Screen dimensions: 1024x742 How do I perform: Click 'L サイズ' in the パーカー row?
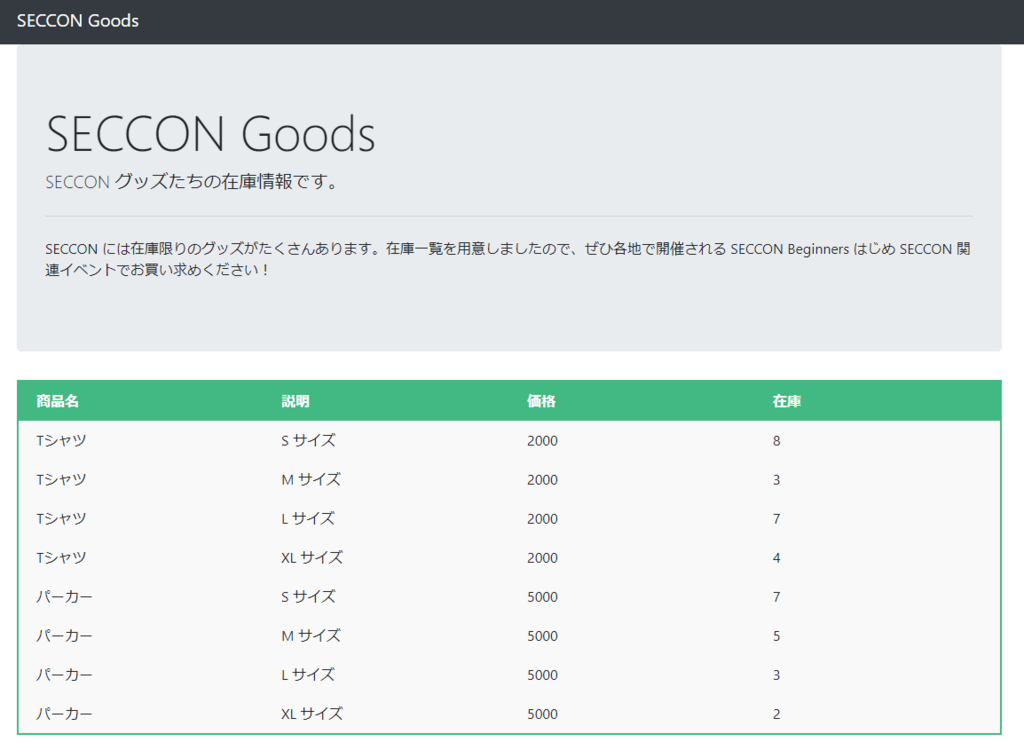pyautogui.click(x=308, y=675)
